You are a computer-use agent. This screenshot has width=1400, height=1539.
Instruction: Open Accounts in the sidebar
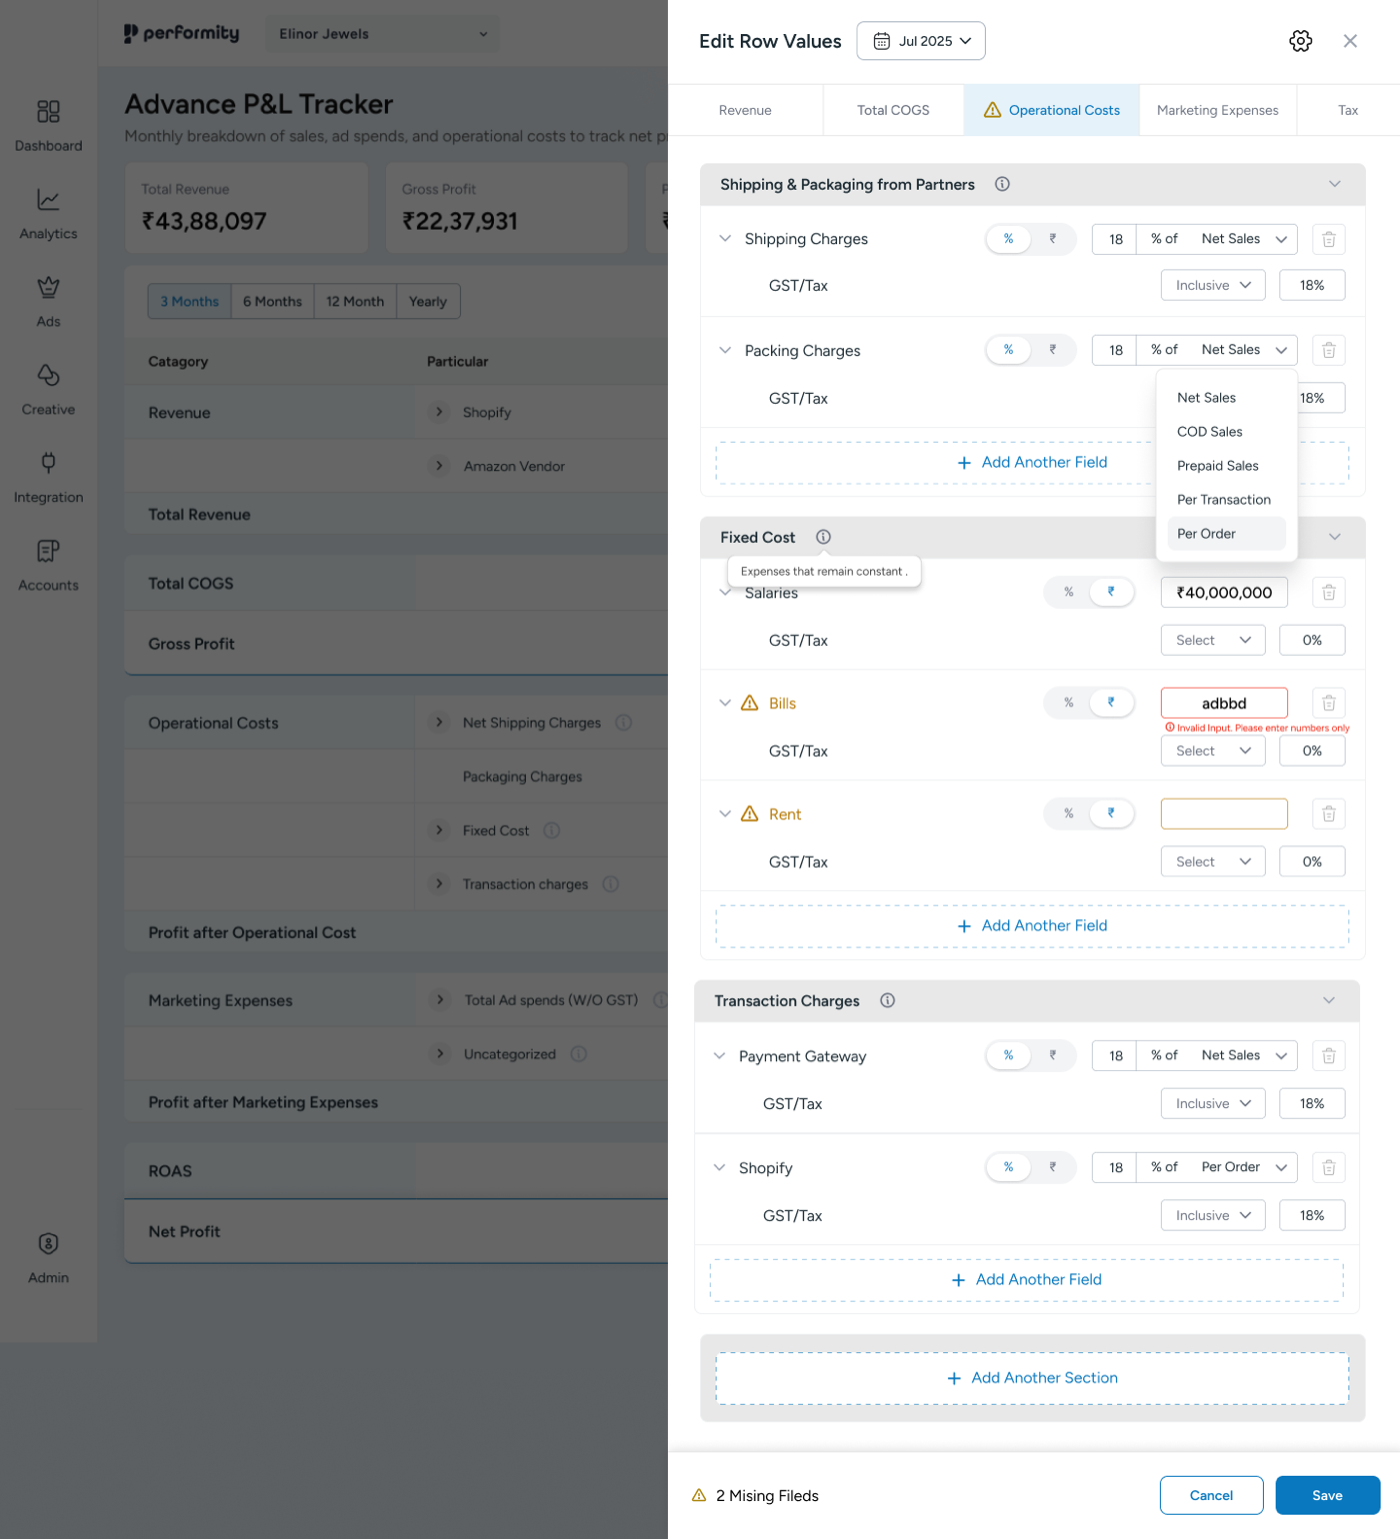pos(48,551)
